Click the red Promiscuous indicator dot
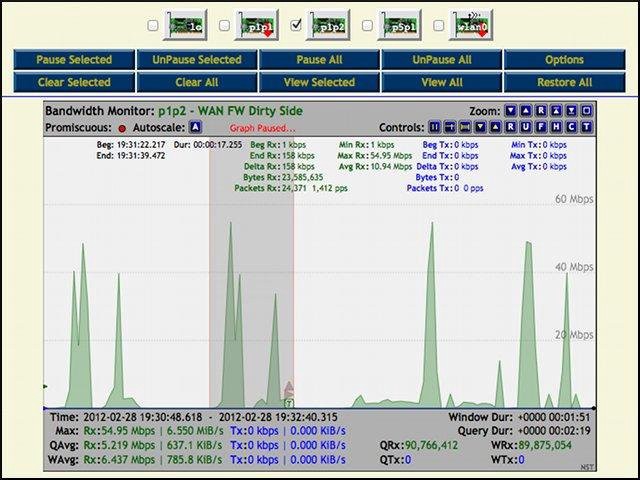 122,129
